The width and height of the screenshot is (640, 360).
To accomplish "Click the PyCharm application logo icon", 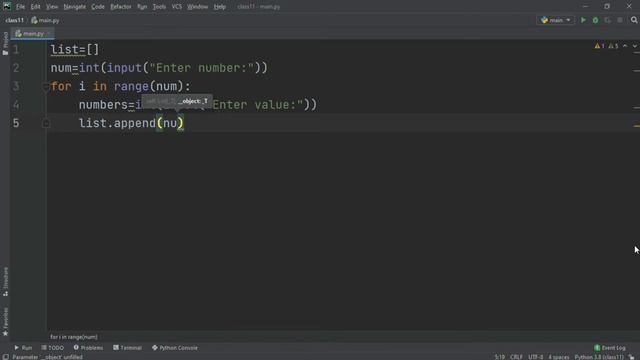I will pos(7,6).
